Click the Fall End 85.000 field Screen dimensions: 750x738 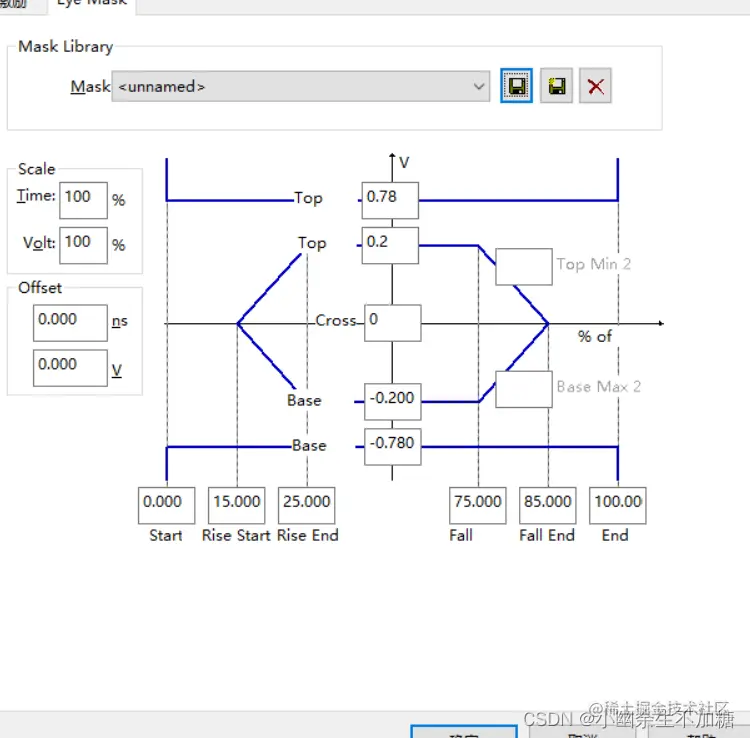548,506
